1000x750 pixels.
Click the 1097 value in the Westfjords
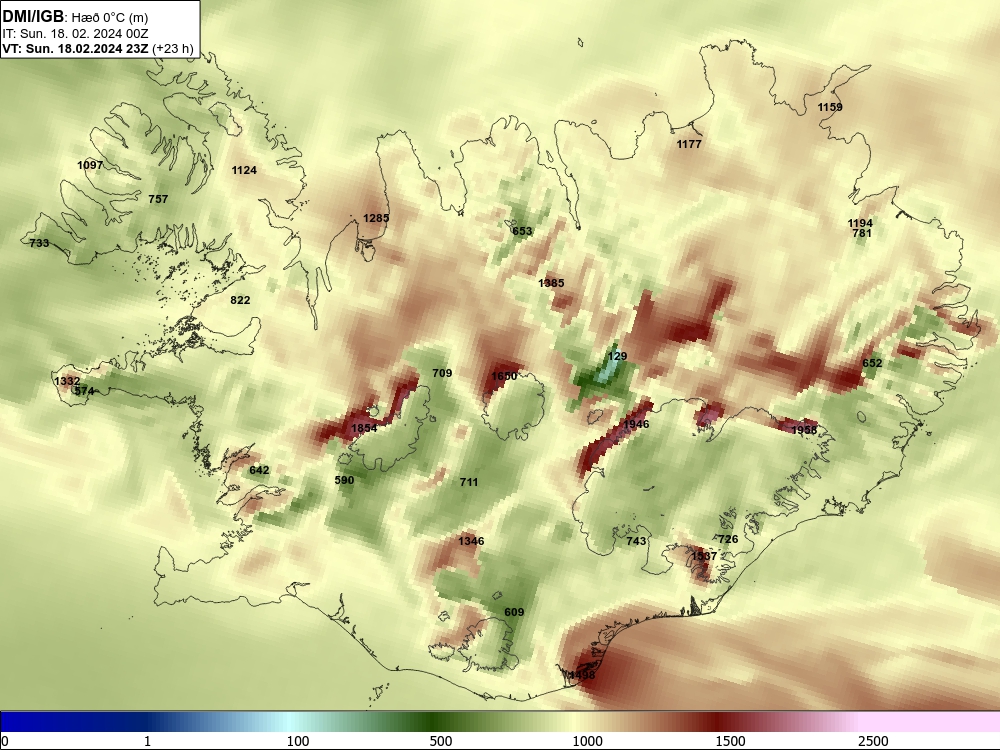coord(90,165)
